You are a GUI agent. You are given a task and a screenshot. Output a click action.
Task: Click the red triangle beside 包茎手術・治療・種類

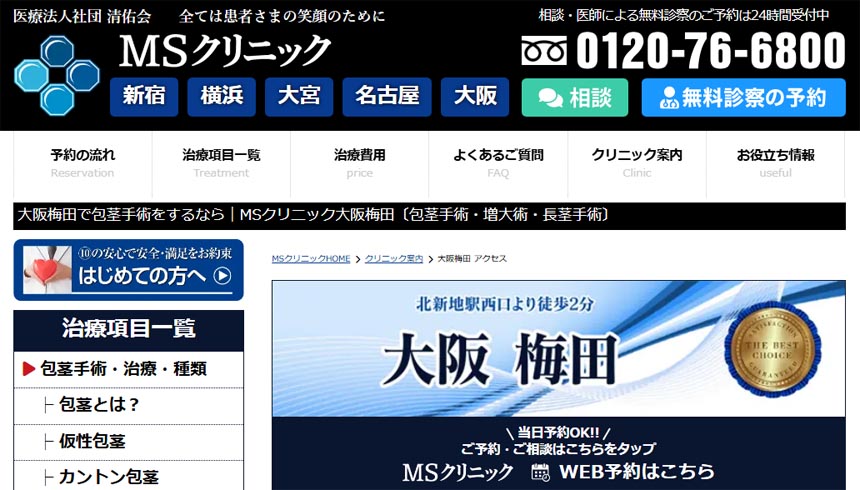[29, 369]
